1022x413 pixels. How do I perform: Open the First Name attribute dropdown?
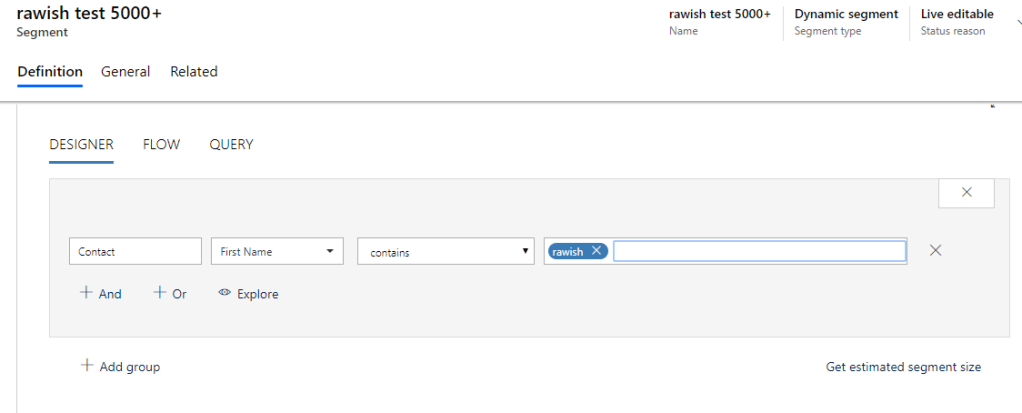point(277,252)
